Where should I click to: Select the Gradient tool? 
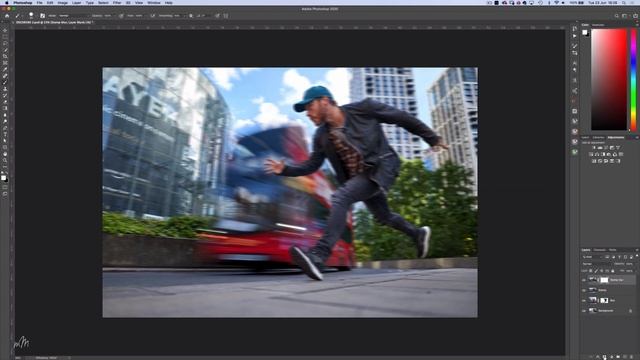(5, 108)
